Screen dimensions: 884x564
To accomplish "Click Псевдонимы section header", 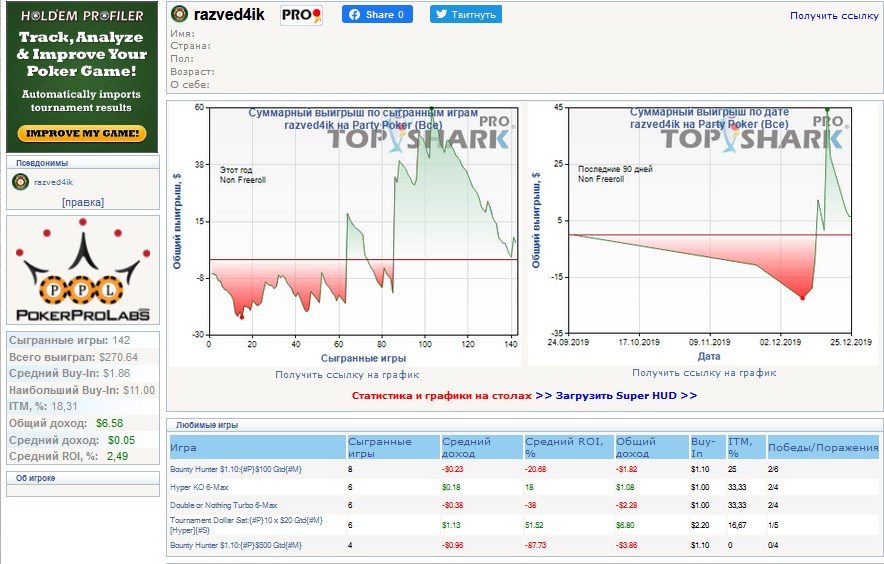I will (x=83, y=163).
